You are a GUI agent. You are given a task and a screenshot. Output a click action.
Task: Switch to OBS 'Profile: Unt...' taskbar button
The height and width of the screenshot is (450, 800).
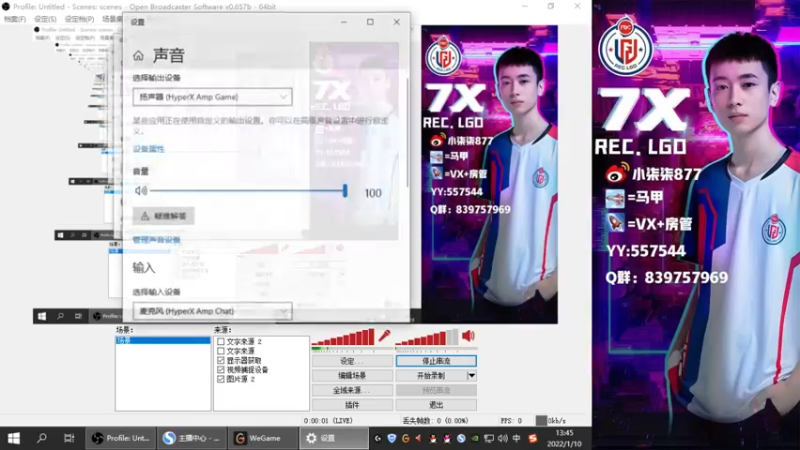[120, 438]
